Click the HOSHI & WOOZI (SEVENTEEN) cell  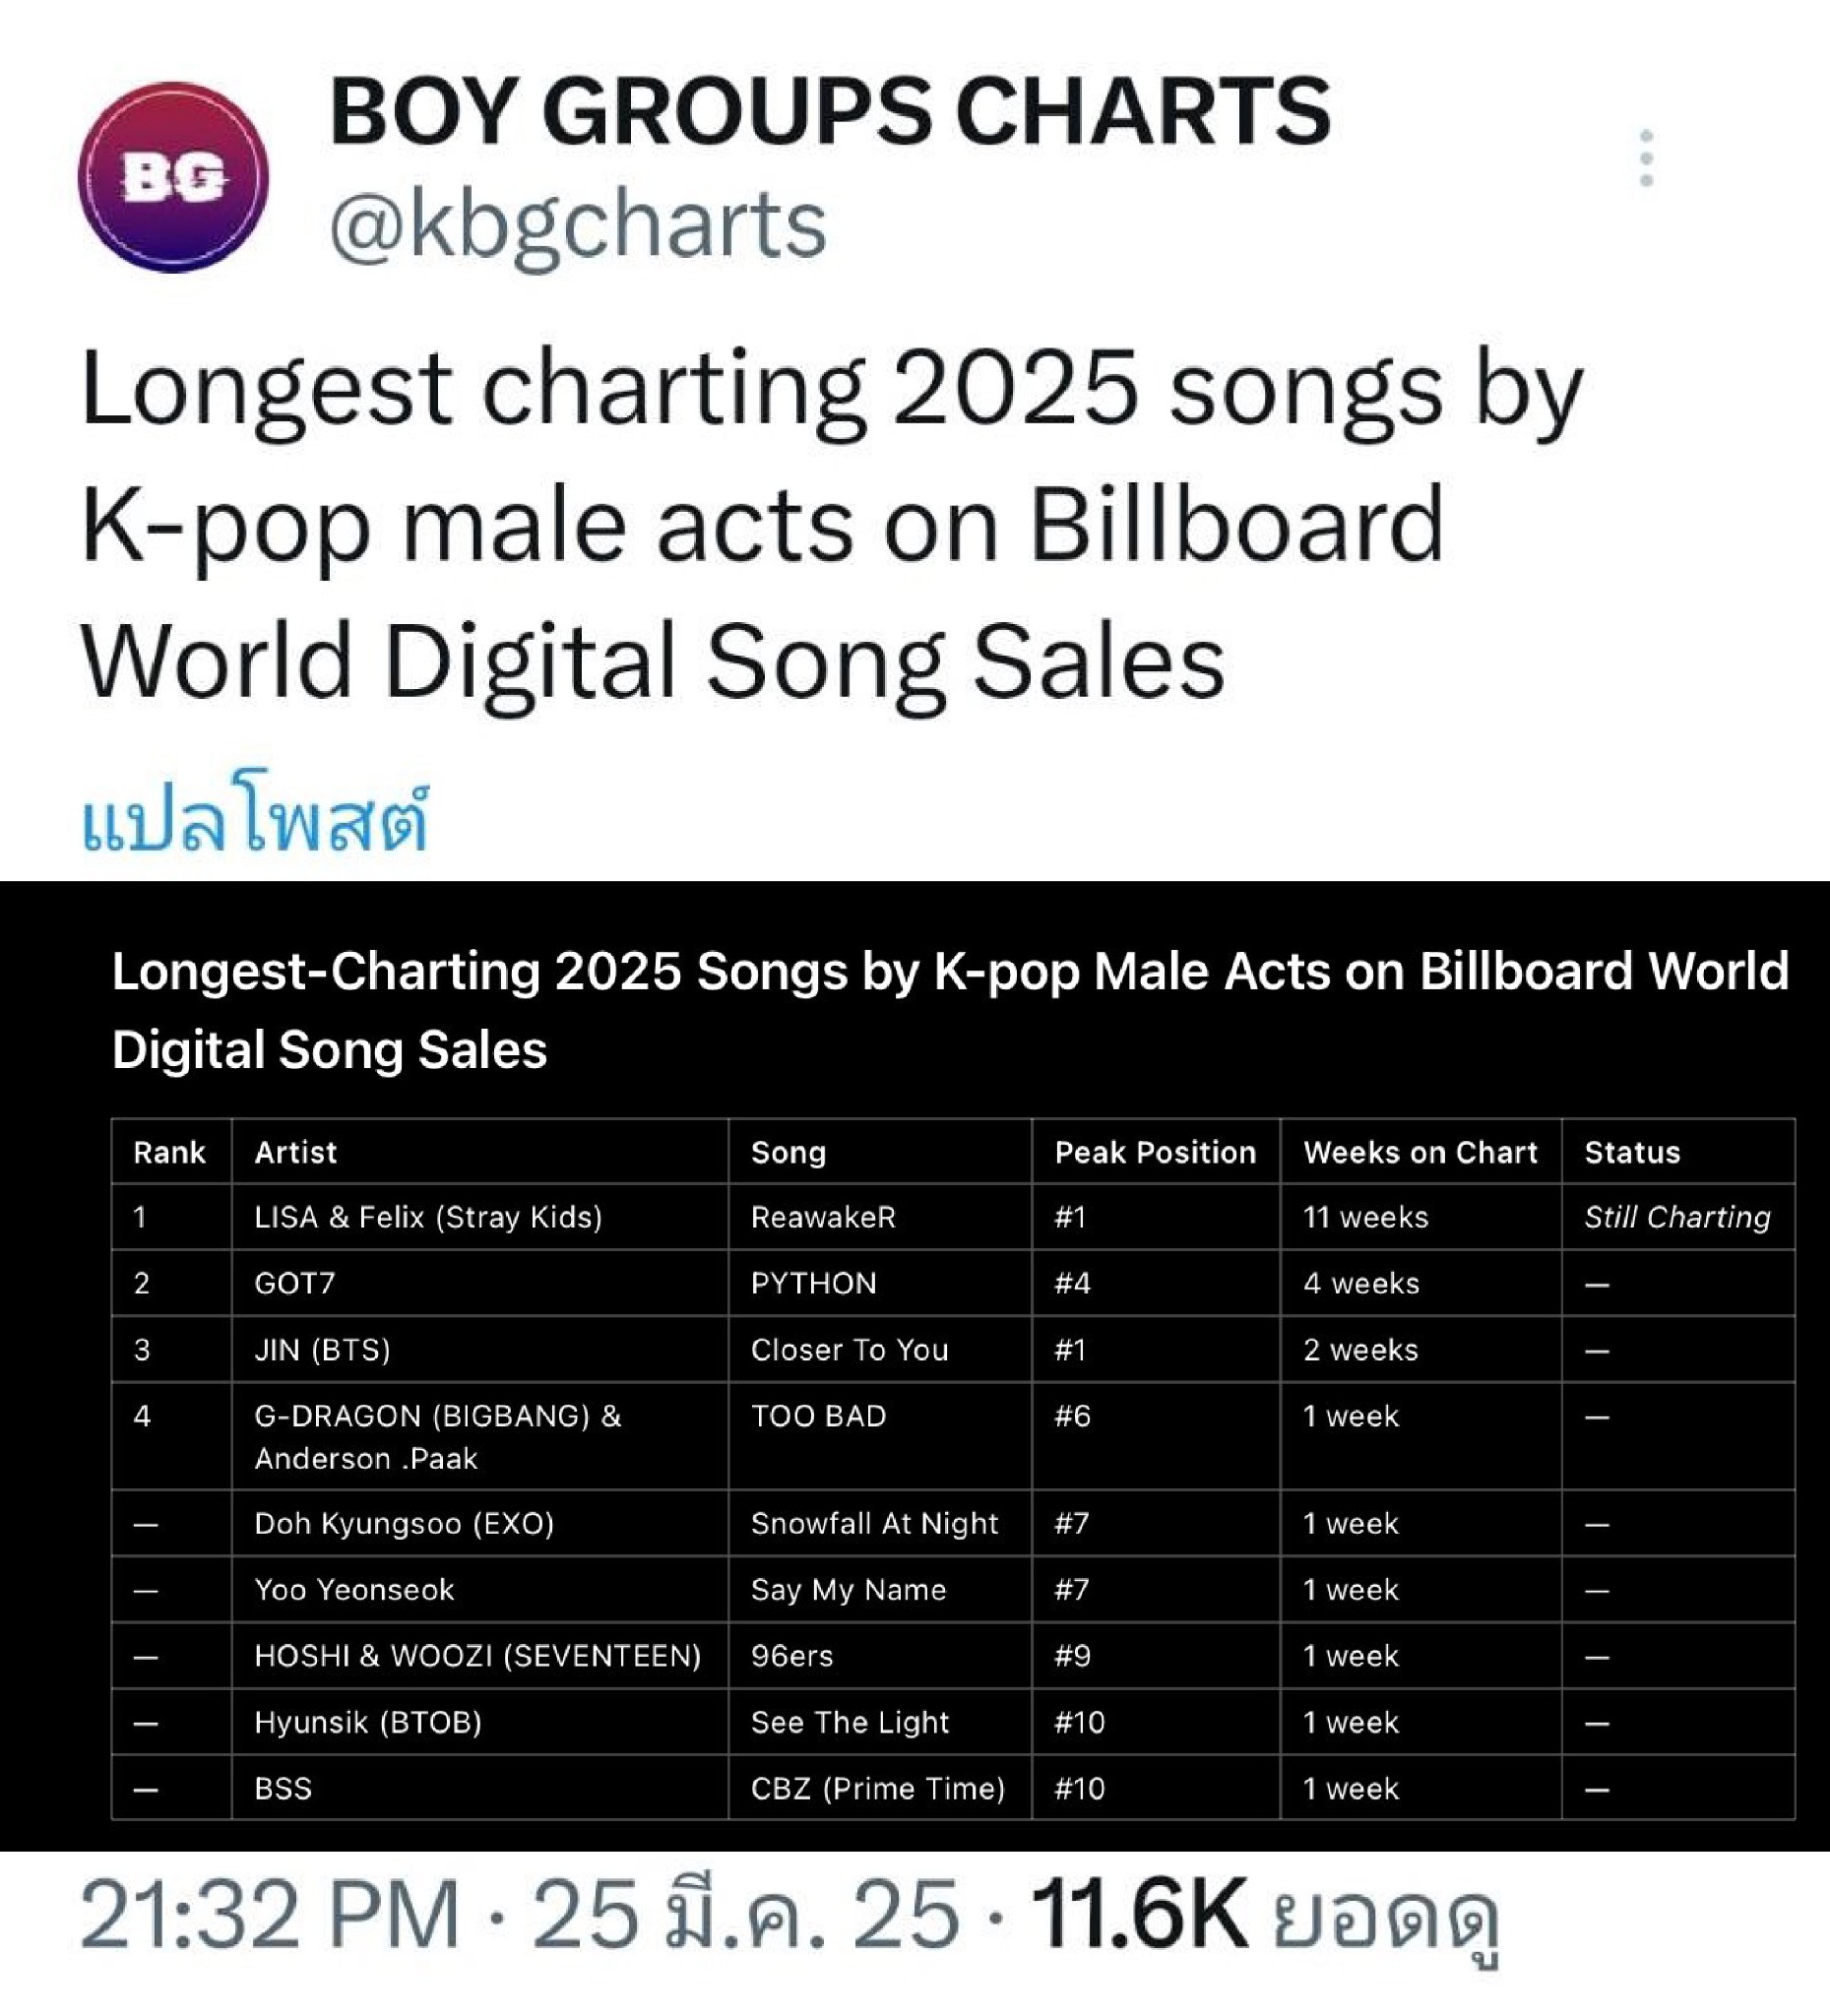pos(480,1656)
